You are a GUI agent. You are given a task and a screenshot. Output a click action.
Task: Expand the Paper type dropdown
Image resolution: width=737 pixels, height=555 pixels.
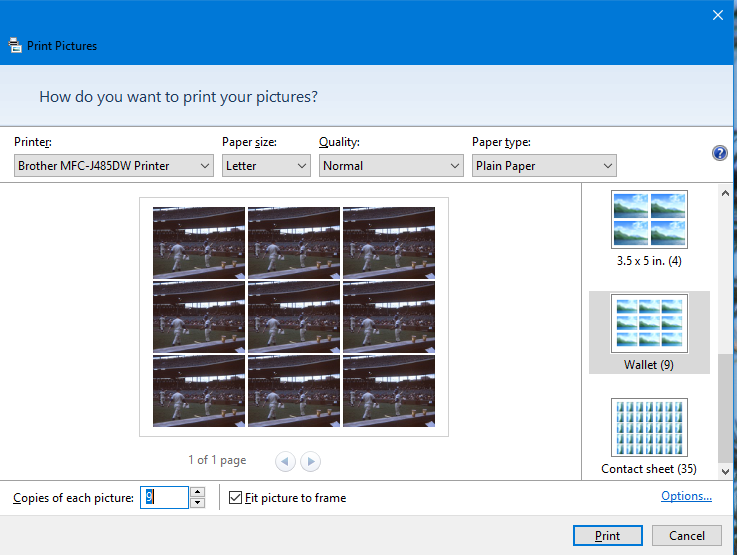point(544,166)
